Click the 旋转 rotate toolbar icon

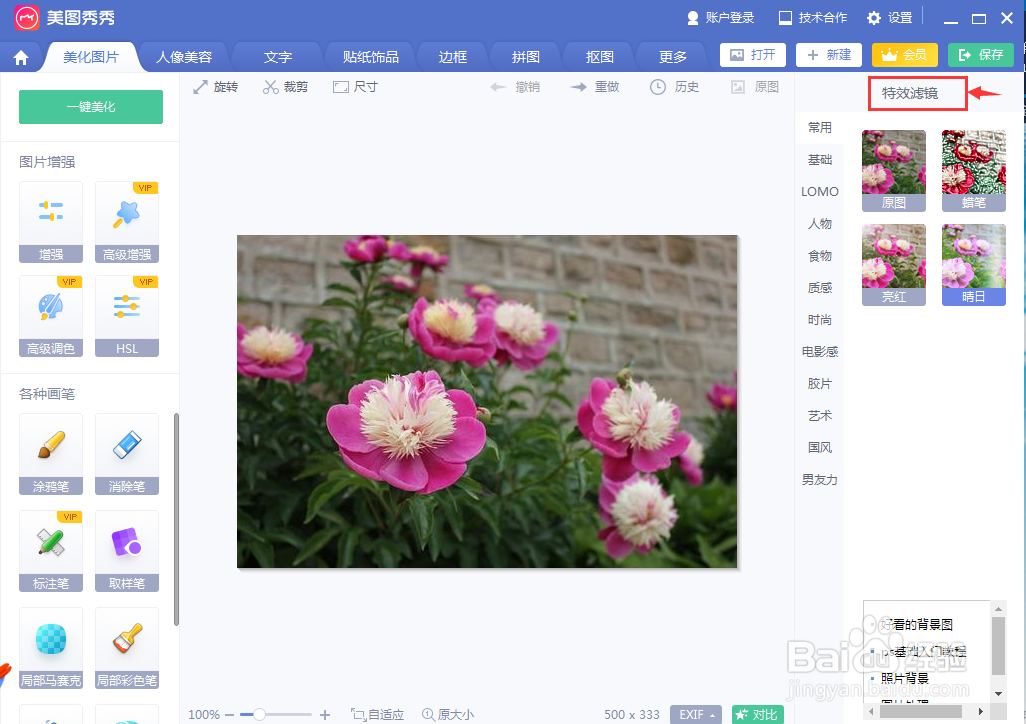pos(216,86)
